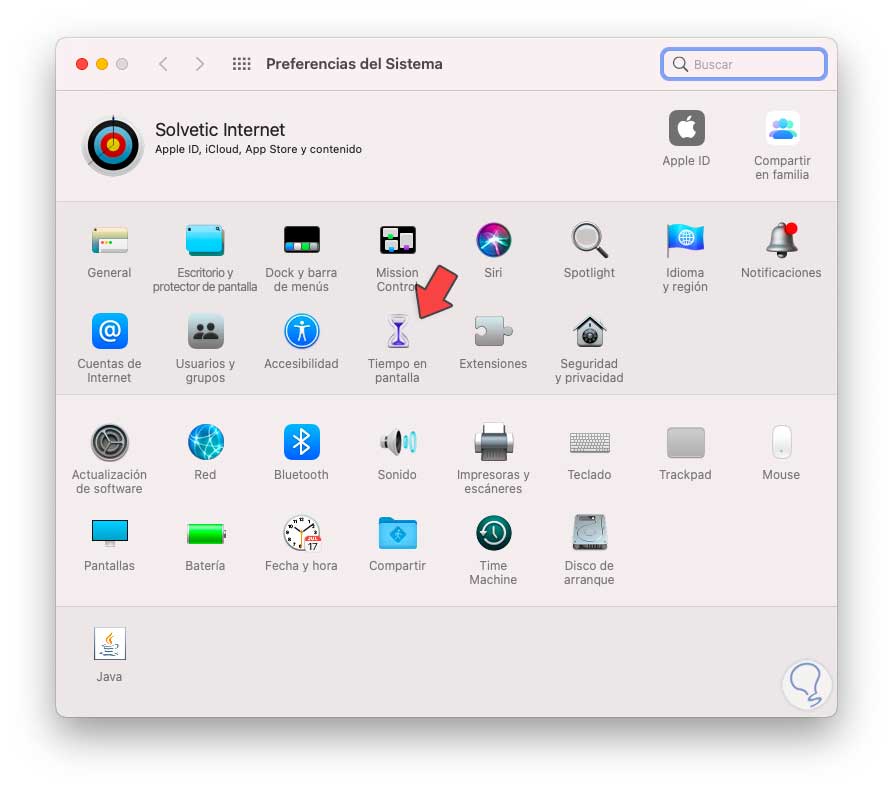Image resolution: width=893 pixels, height=791 pixels.
Task: Go back with the left chevron
Action: tap(163, 64)
